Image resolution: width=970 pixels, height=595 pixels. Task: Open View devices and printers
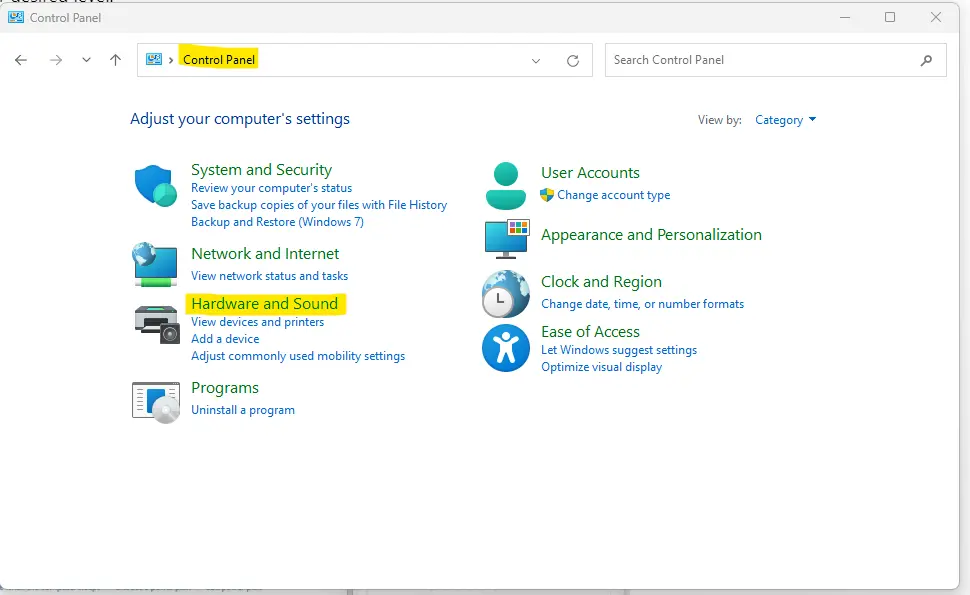coord(257,322)
